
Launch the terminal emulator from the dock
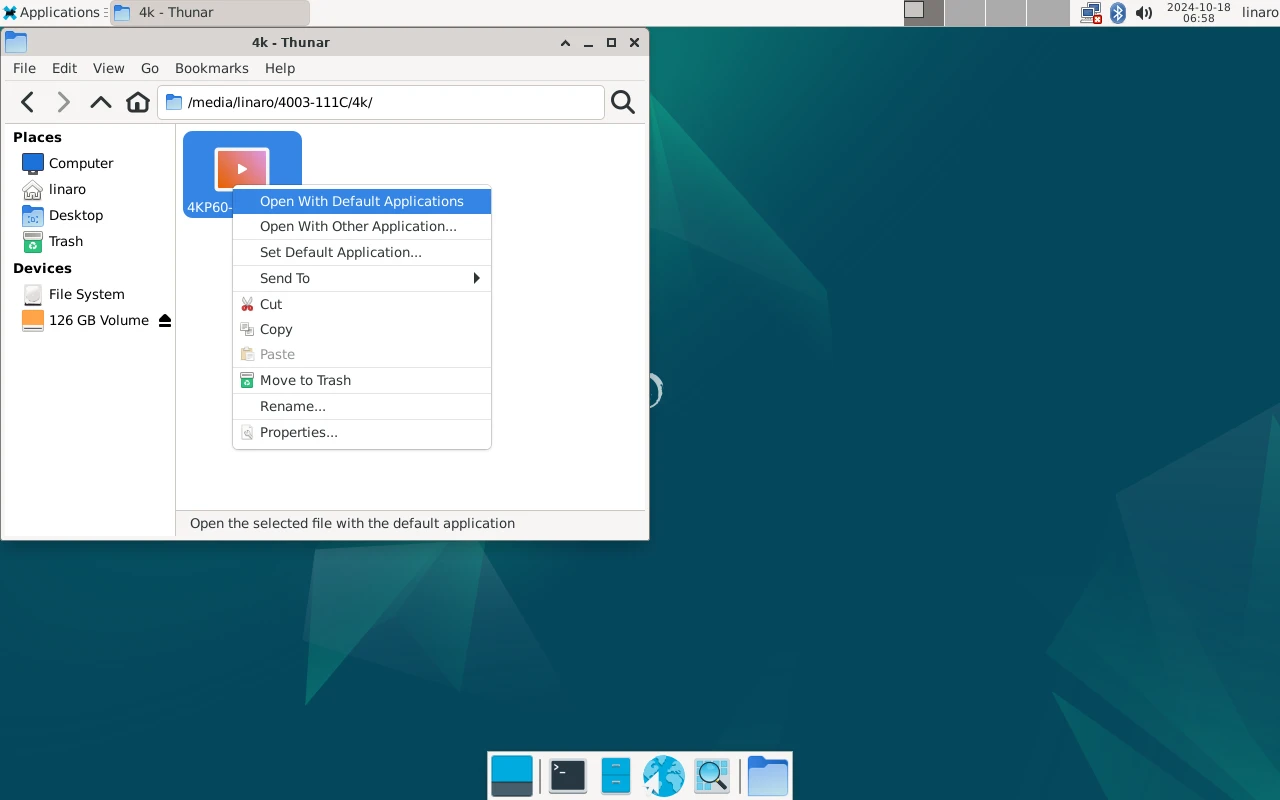[x=568, y=776]
